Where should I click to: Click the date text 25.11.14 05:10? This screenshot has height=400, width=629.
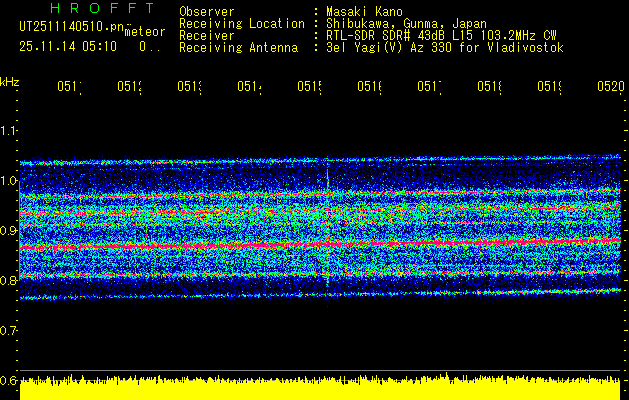coord(68,47)
